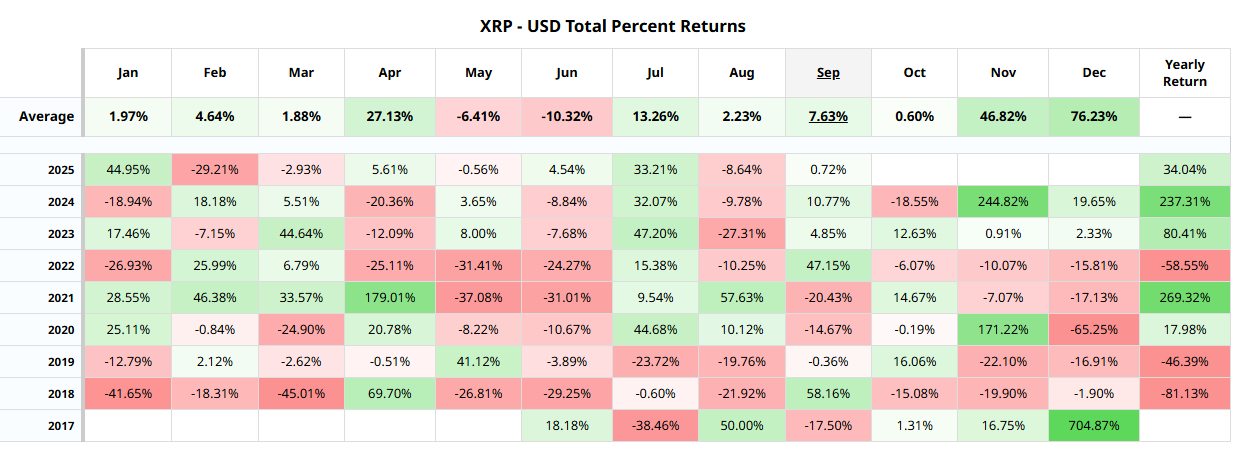Select the 2021 row label
The width and height of the screenshot is (1234, 466).
point(61,298)
